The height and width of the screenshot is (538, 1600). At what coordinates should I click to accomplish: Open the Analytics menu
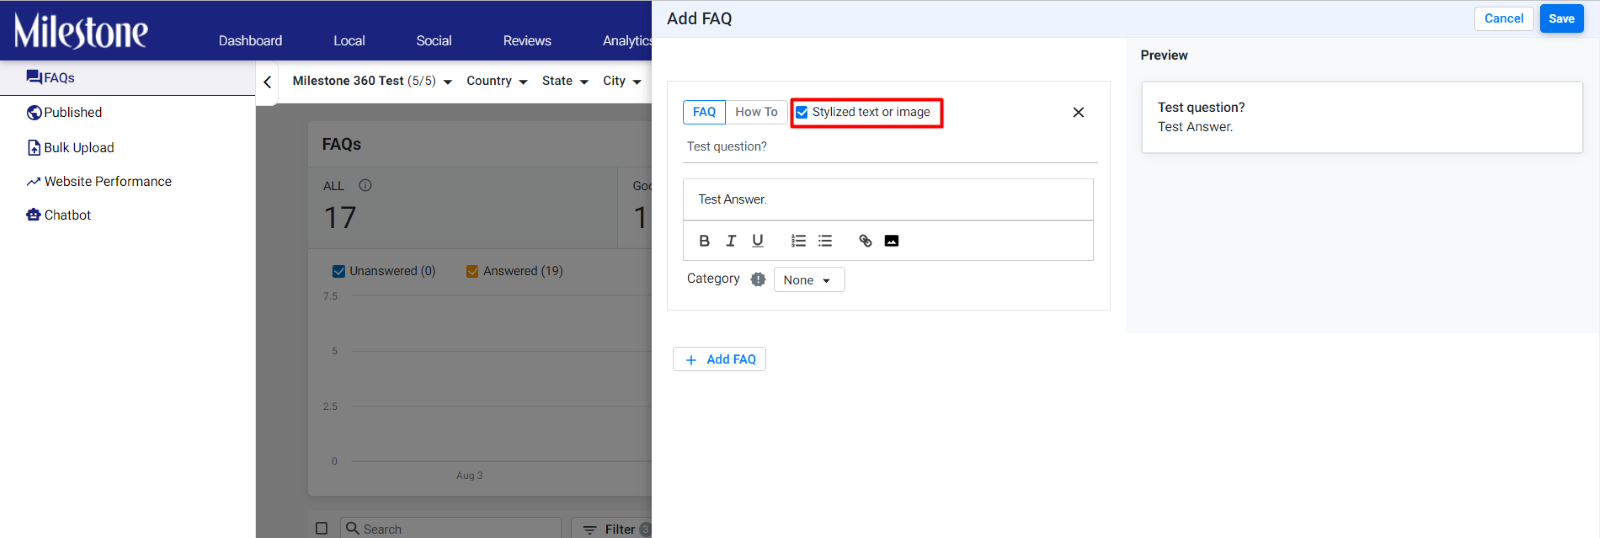pyautogui.click(x=627, y=41)
